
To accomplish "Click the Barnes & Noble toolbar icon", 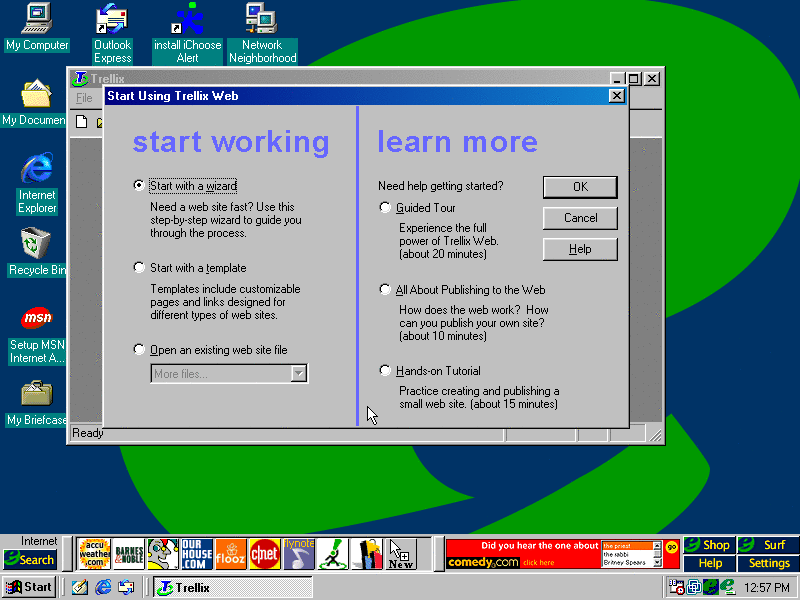I will tap(129, 553).
